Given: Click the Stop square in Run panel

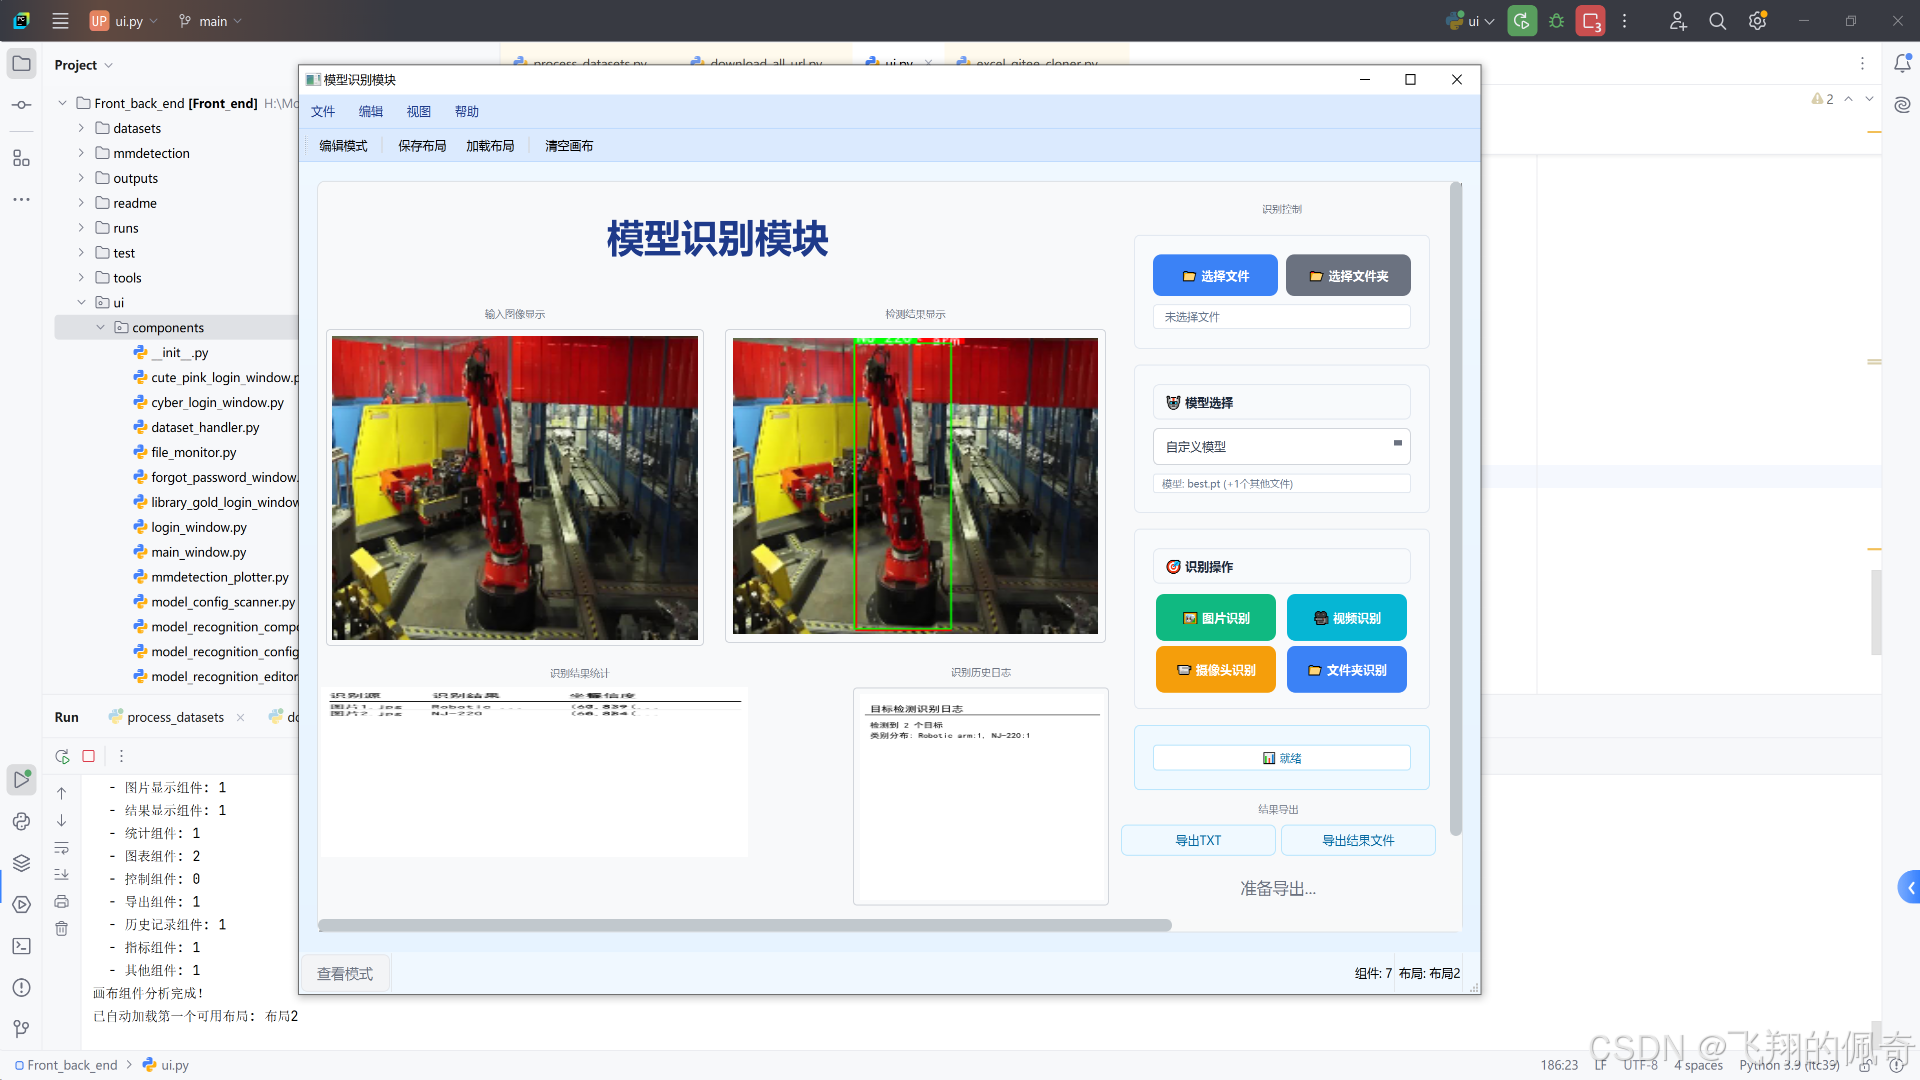Looking at the screenshot, I should tap(89, 756).
